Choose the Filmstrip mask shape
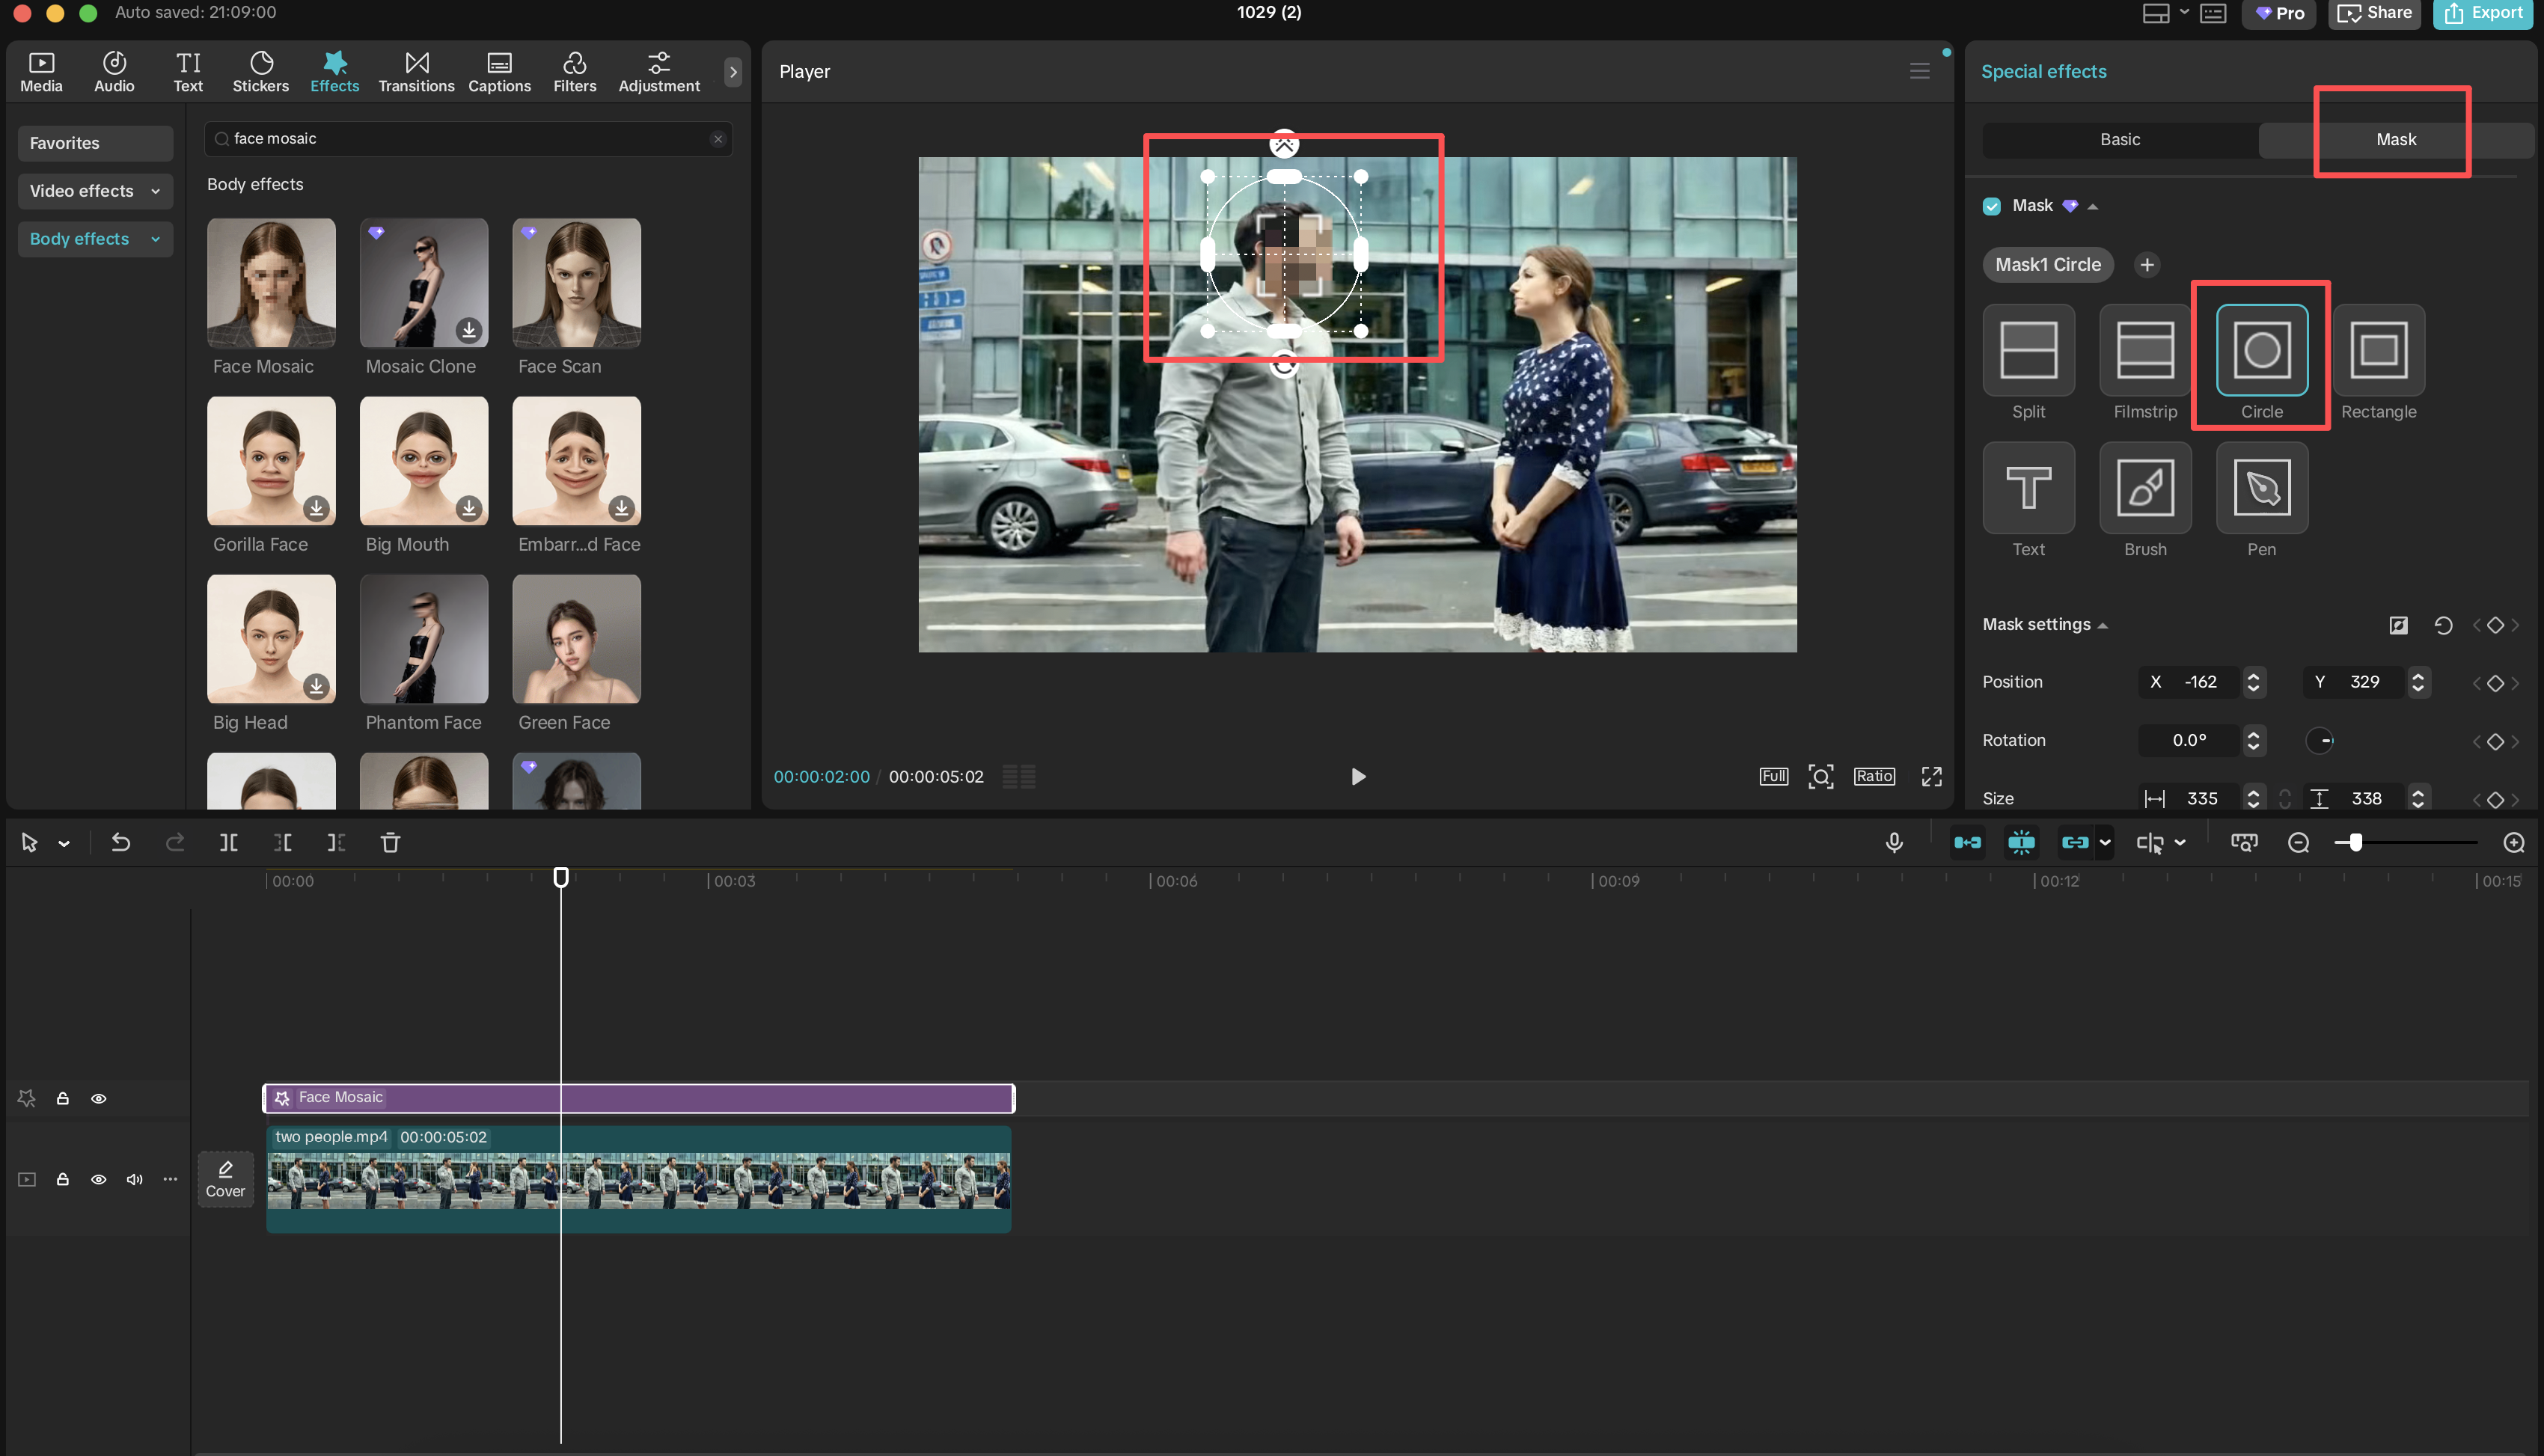The image size is (2544, 1456). click(2145, 350)
